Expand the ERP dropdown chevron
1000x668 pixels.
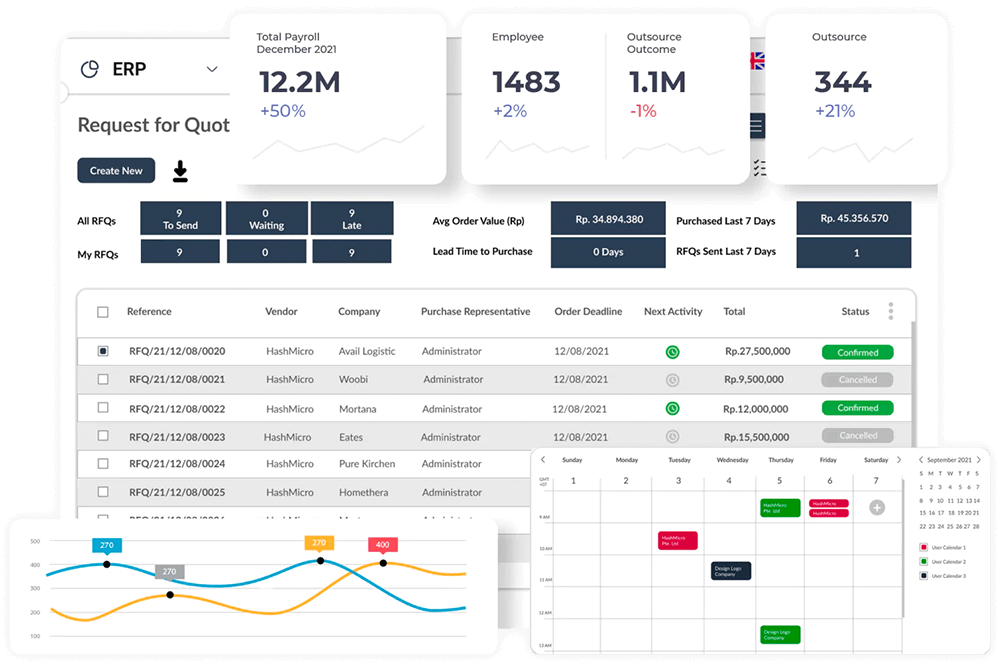click(x=211, y=70)
